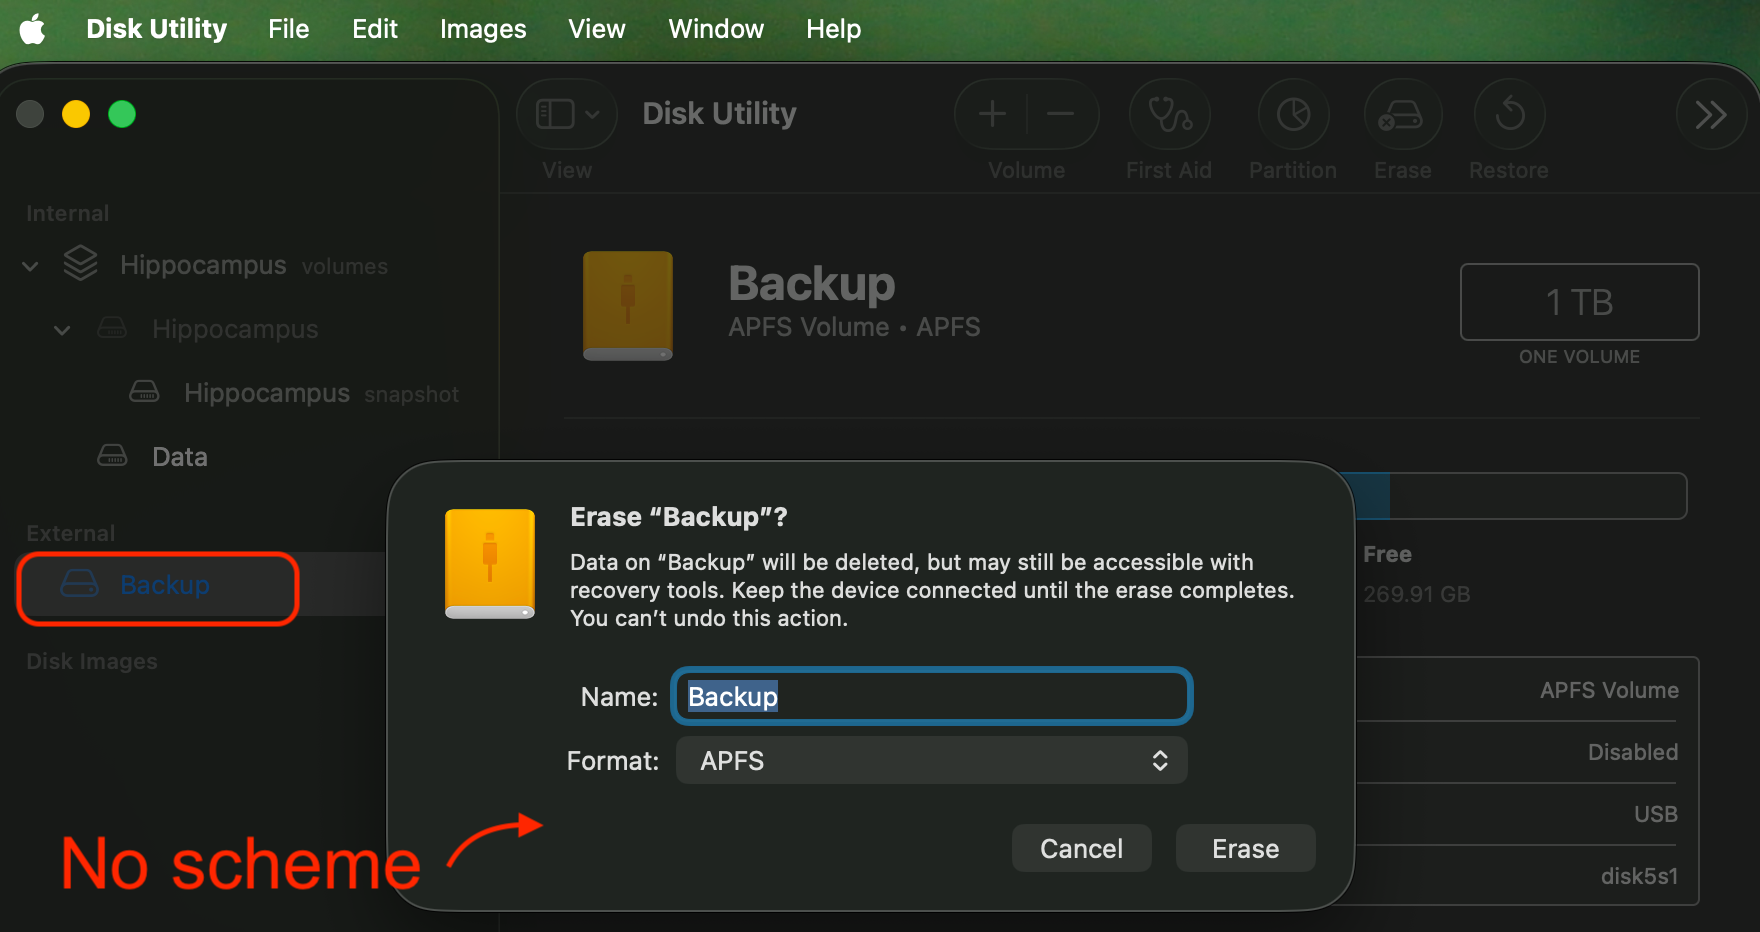Open the Apple menu
The width and height of the screenshot is (1760, 932).
click(32, 29)
